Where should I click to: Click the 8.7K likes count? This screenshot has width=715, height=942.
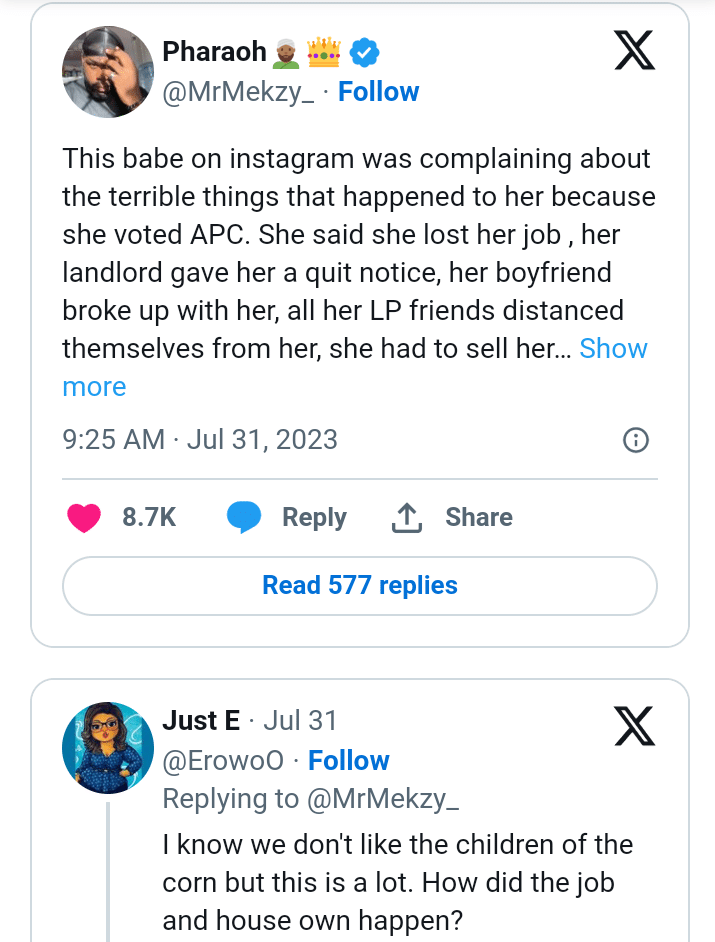point(149,518)
